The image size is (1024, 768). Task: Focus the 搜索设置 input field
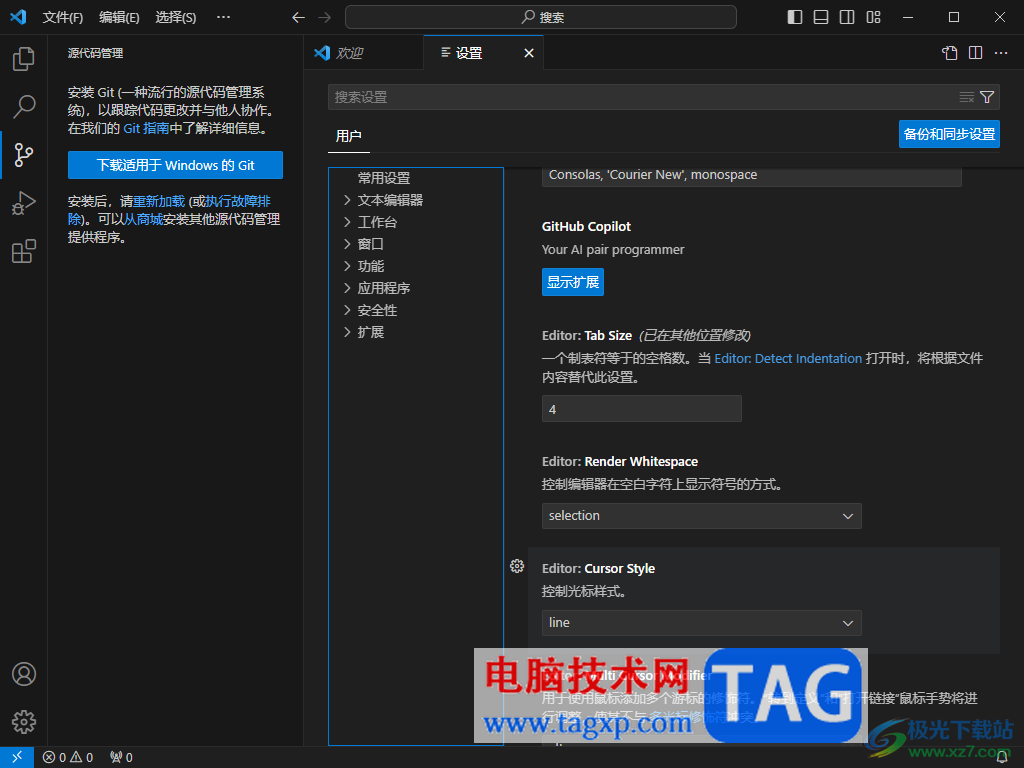coord(643,97)
